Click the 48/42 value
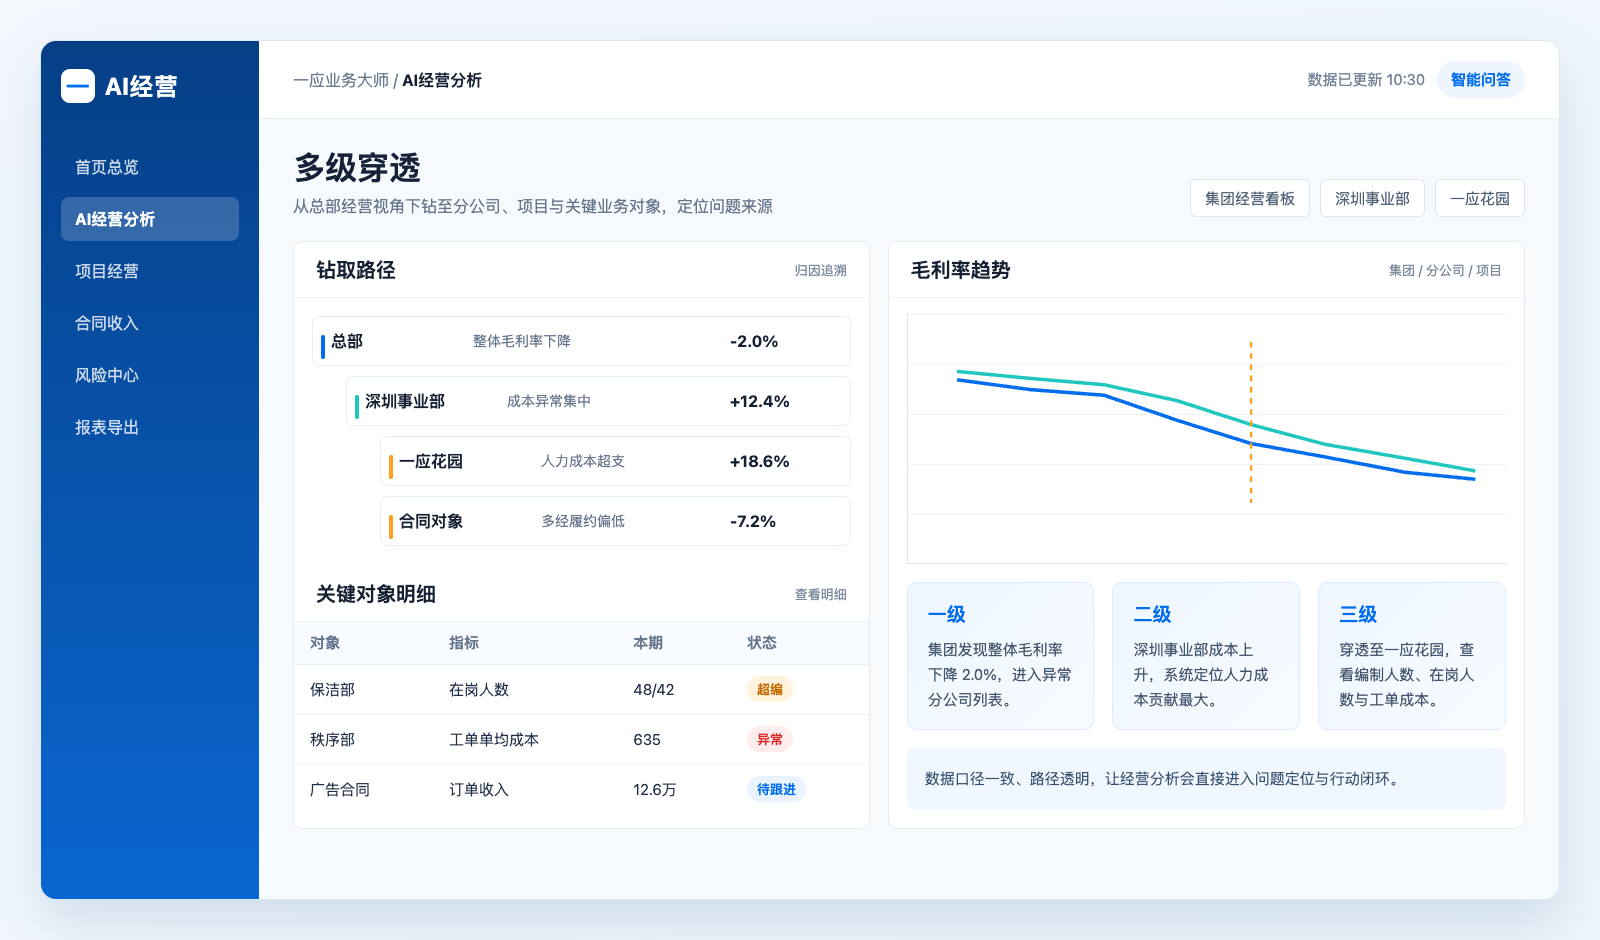 tap(654, 689)
